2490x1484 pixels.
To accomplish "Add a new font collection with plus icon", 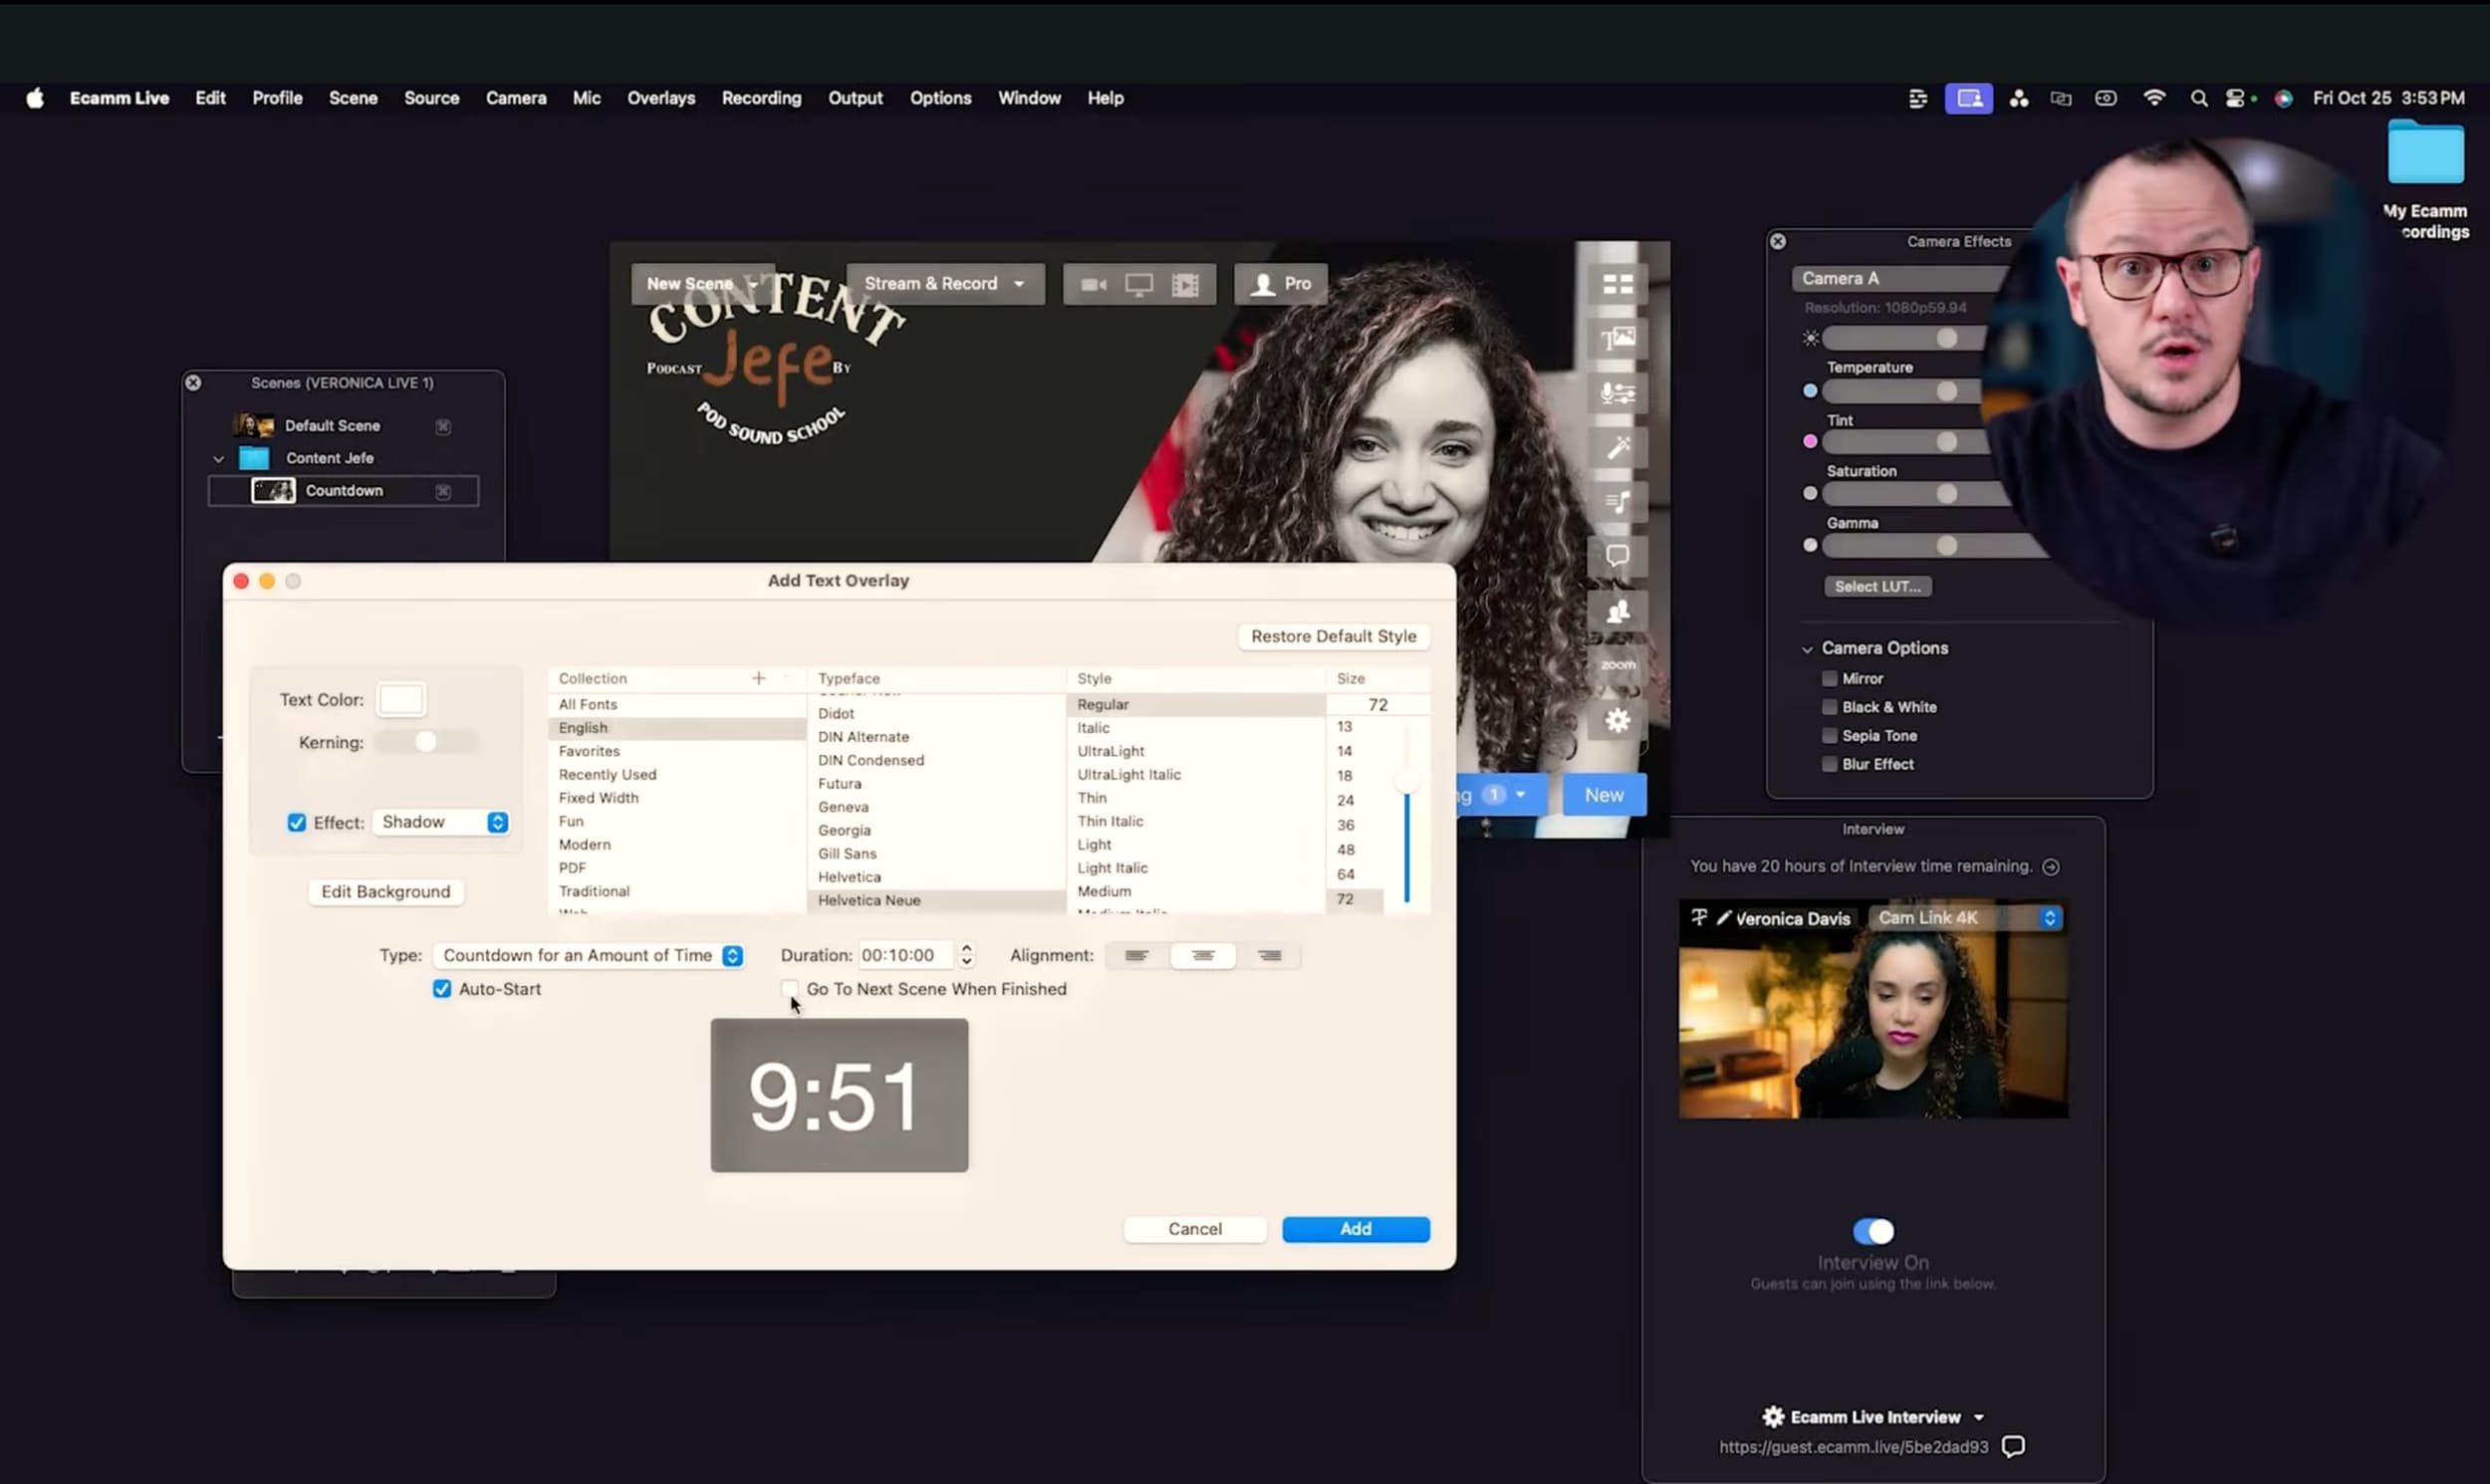I will [x=759, y=678].
